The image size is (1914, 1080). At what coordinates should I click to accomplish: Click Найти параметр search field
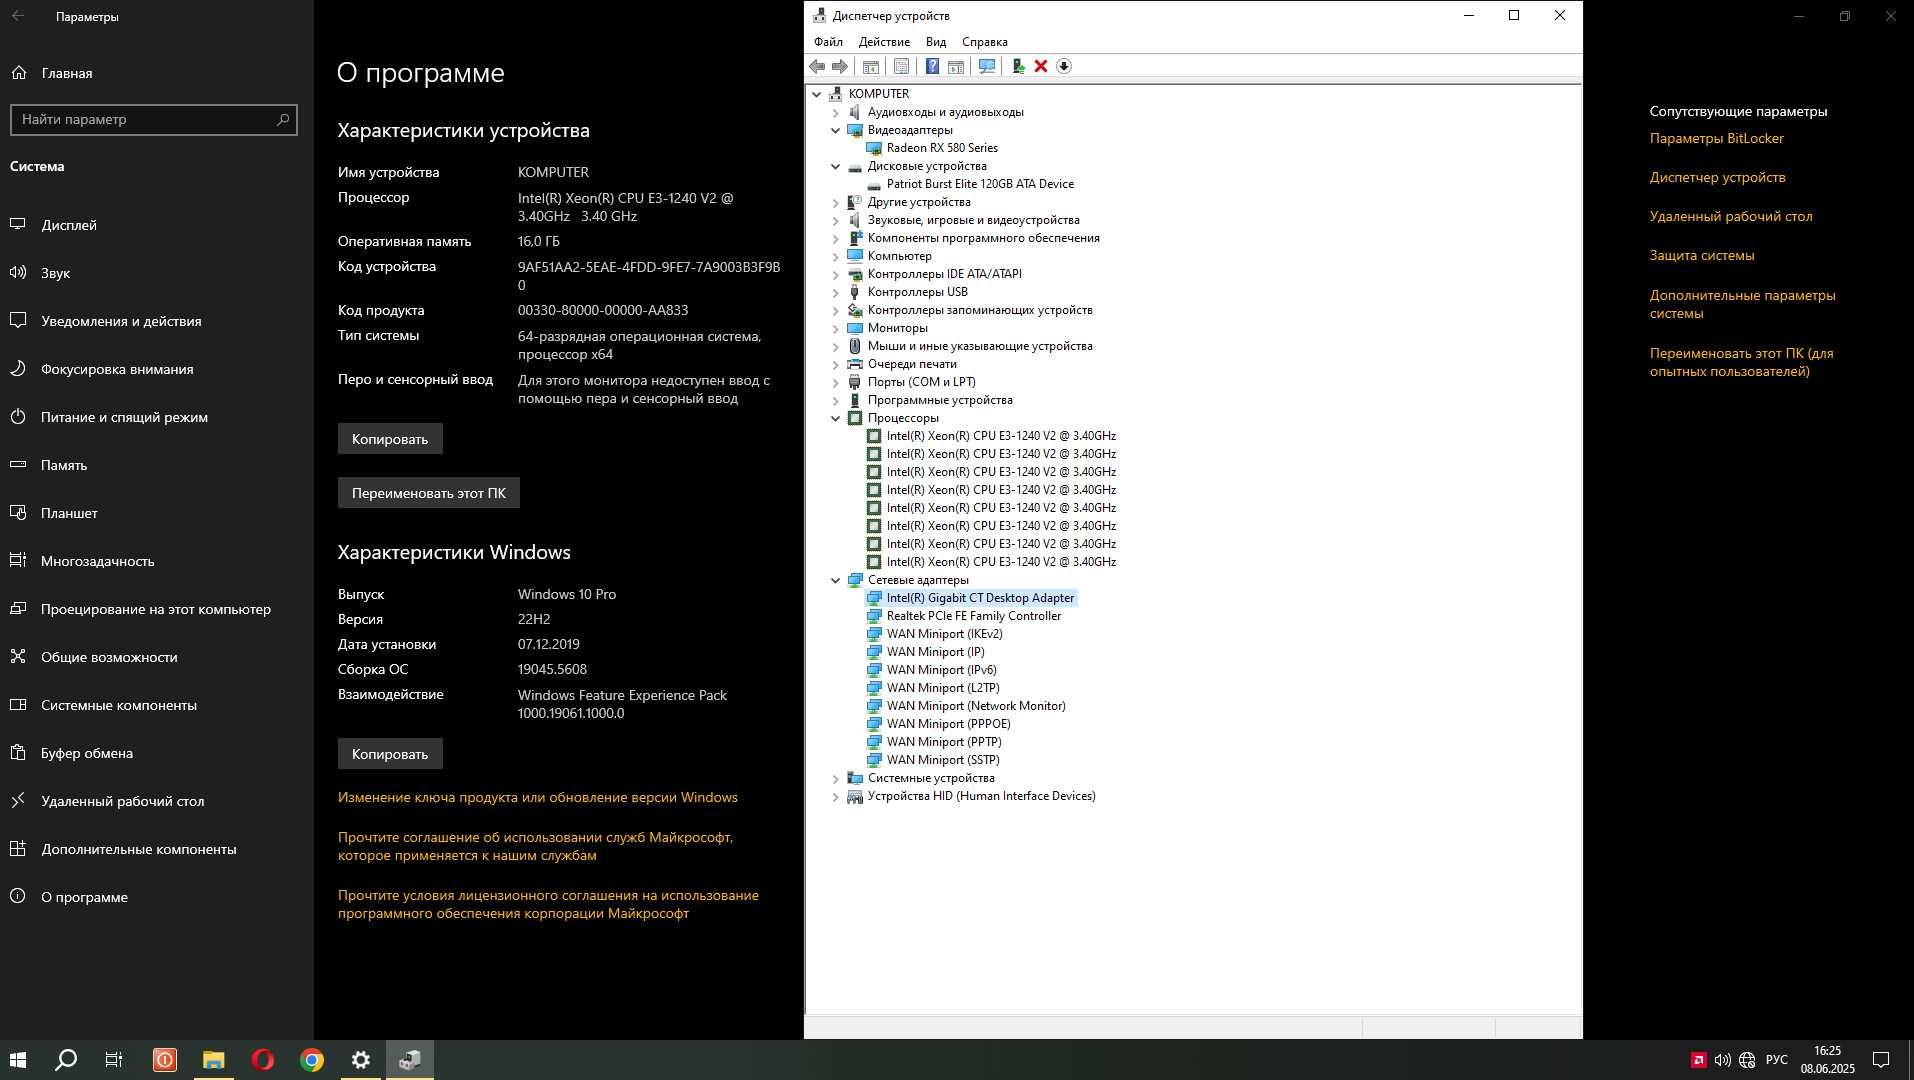click(154, 119)
